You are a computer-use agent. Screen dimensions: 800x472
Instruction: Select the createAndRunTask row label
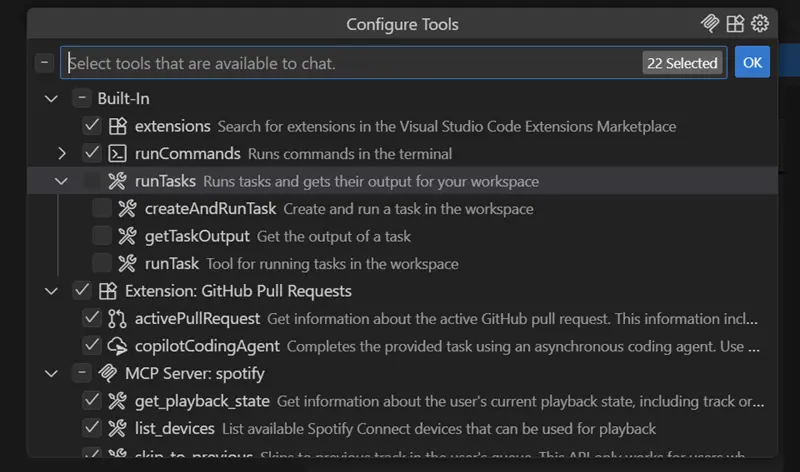210,209
